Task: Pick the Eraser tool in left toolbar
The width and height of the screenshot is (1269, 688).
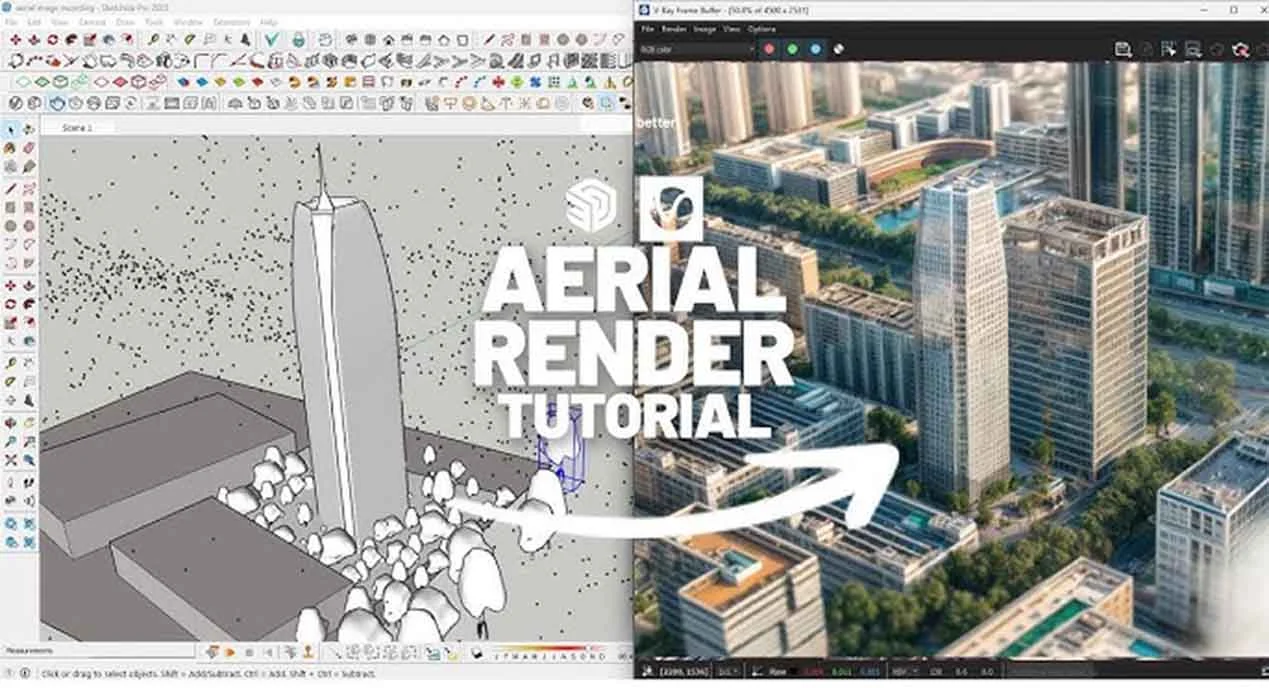Action: tap(28, 148)
